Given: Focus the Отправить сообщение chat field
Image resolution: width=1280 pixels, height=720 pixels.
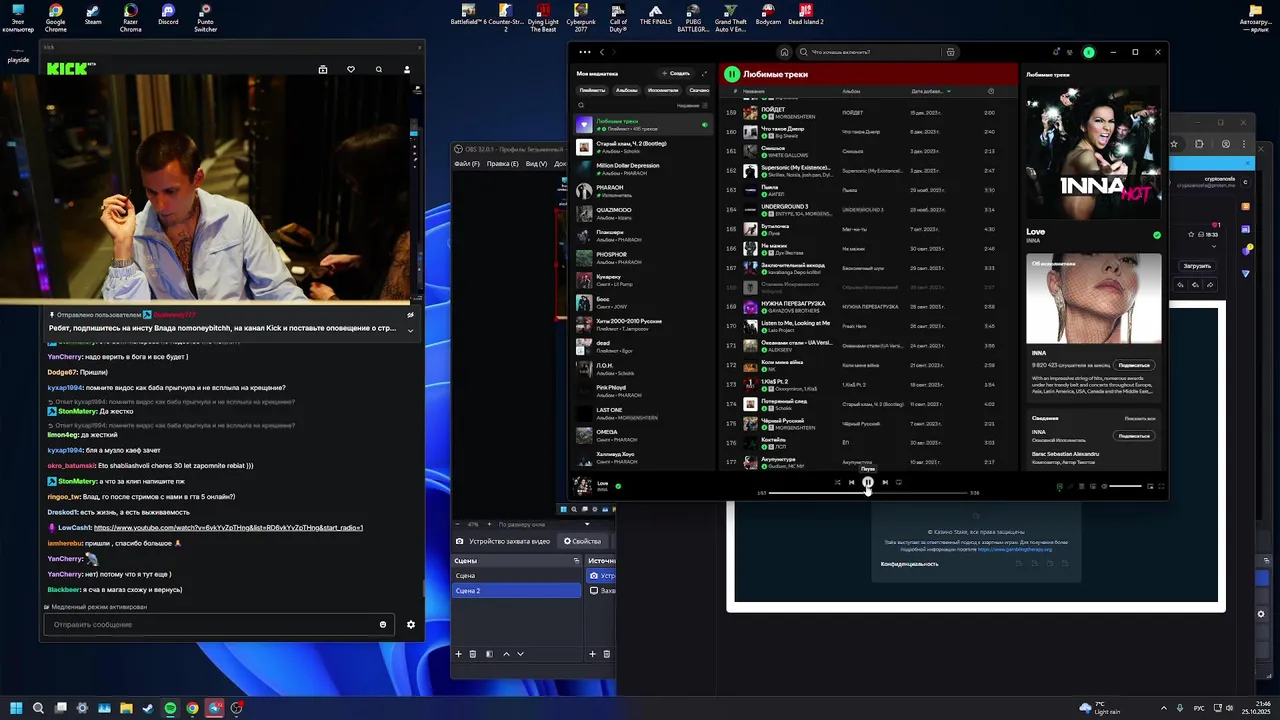Looking at the screenshot, I should point(218,624).
